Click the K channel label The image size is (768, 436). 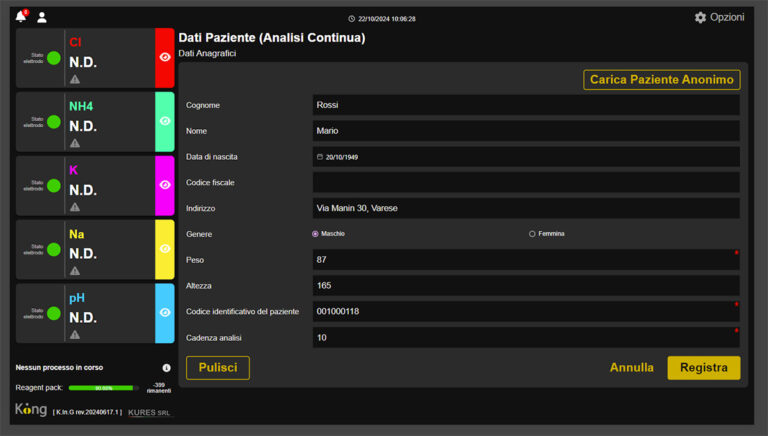[x=73, y=170]
